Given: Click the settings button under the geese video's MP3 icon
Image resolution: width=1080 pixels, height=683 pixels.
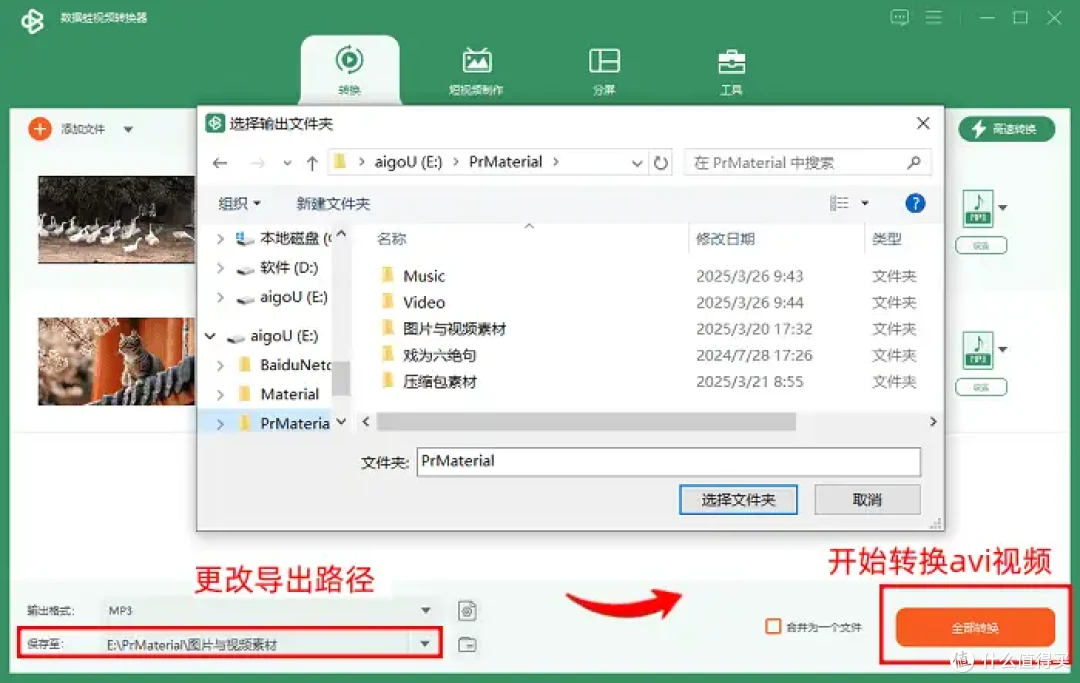Looking at the screenshot, I should (981, 246).
